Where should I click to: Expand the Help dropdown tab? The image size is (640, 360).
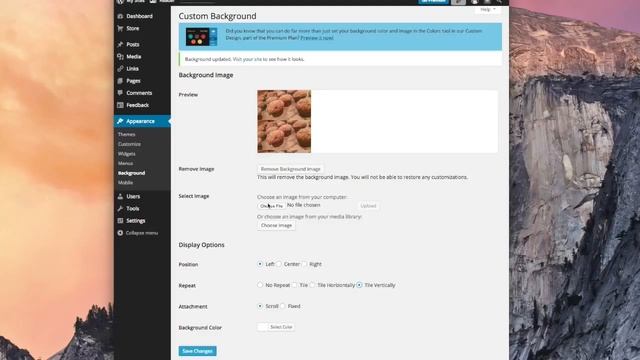(x=488, y=9)
